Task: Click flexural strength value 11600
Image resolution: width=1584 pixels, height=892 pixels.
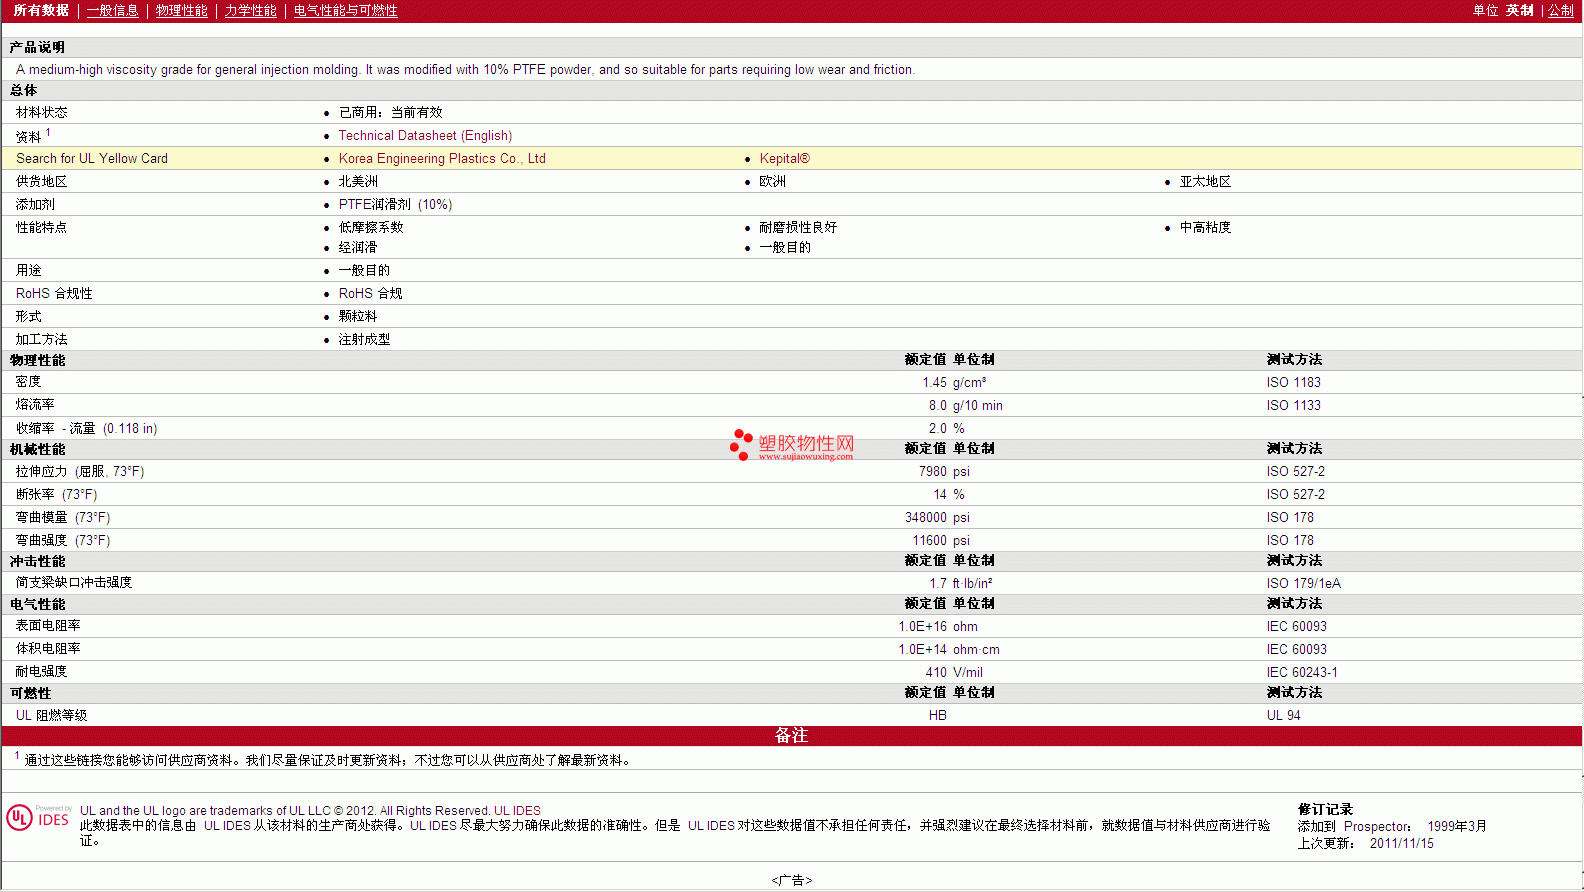Action: point(929,540)
